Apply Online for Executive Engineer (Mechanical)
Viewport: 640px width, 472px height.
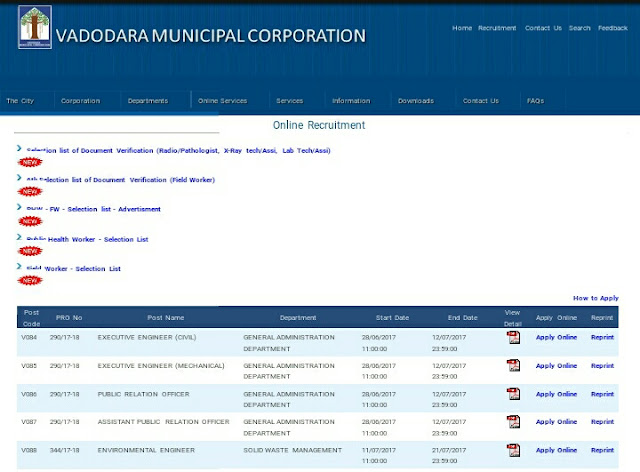[556, 366]
